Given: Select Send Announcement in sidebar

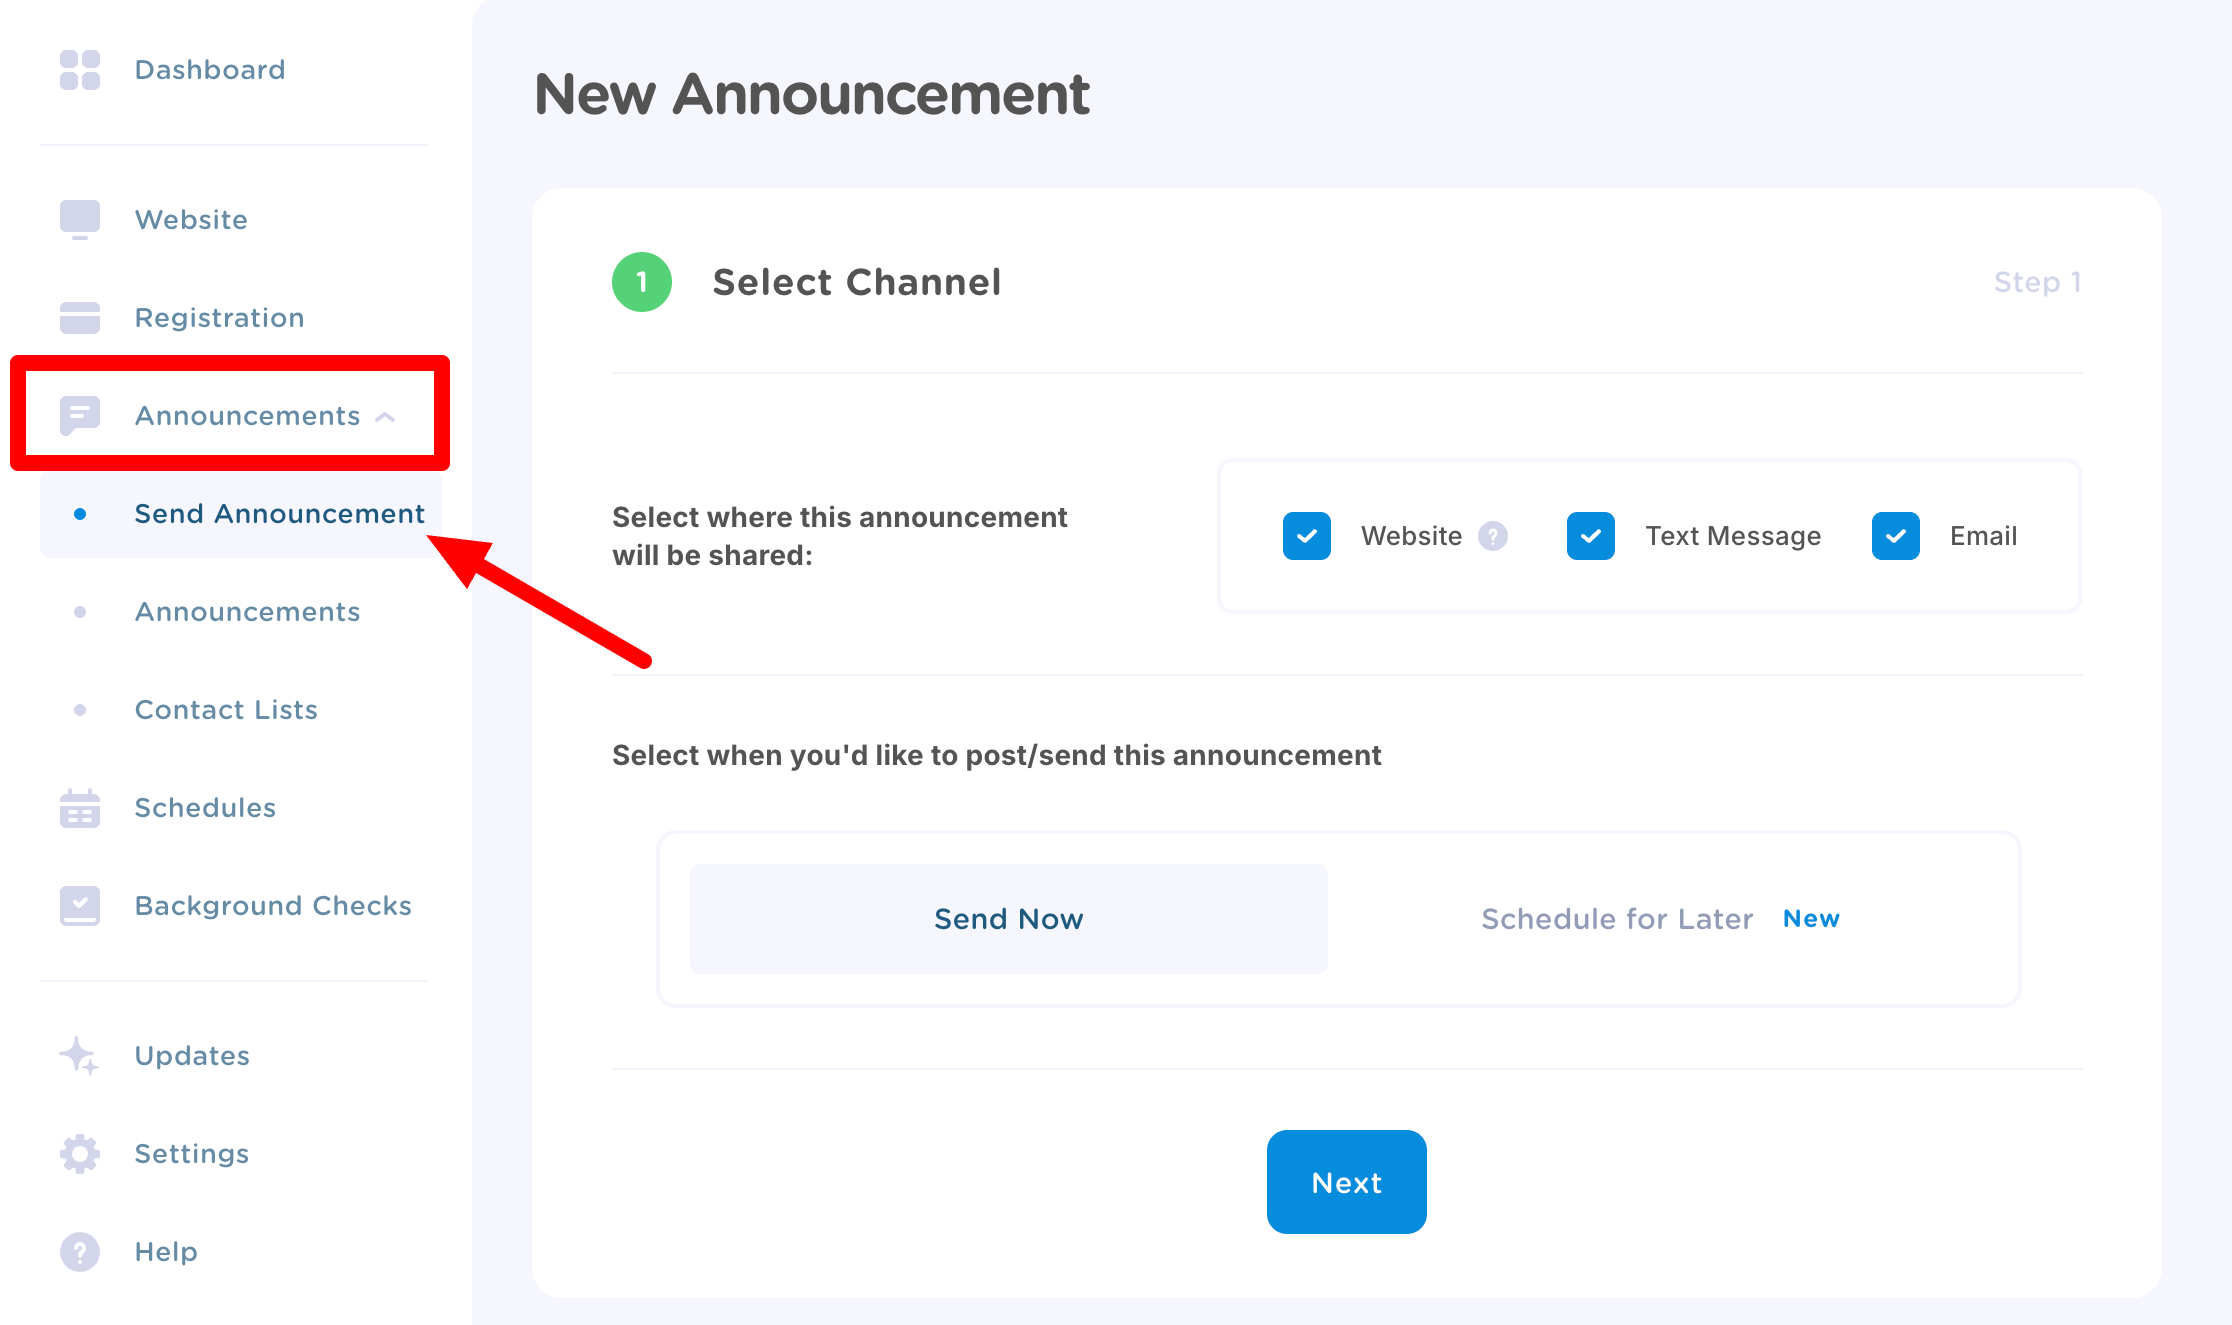Looking at the screenshot, I should [x=279, y=514].
